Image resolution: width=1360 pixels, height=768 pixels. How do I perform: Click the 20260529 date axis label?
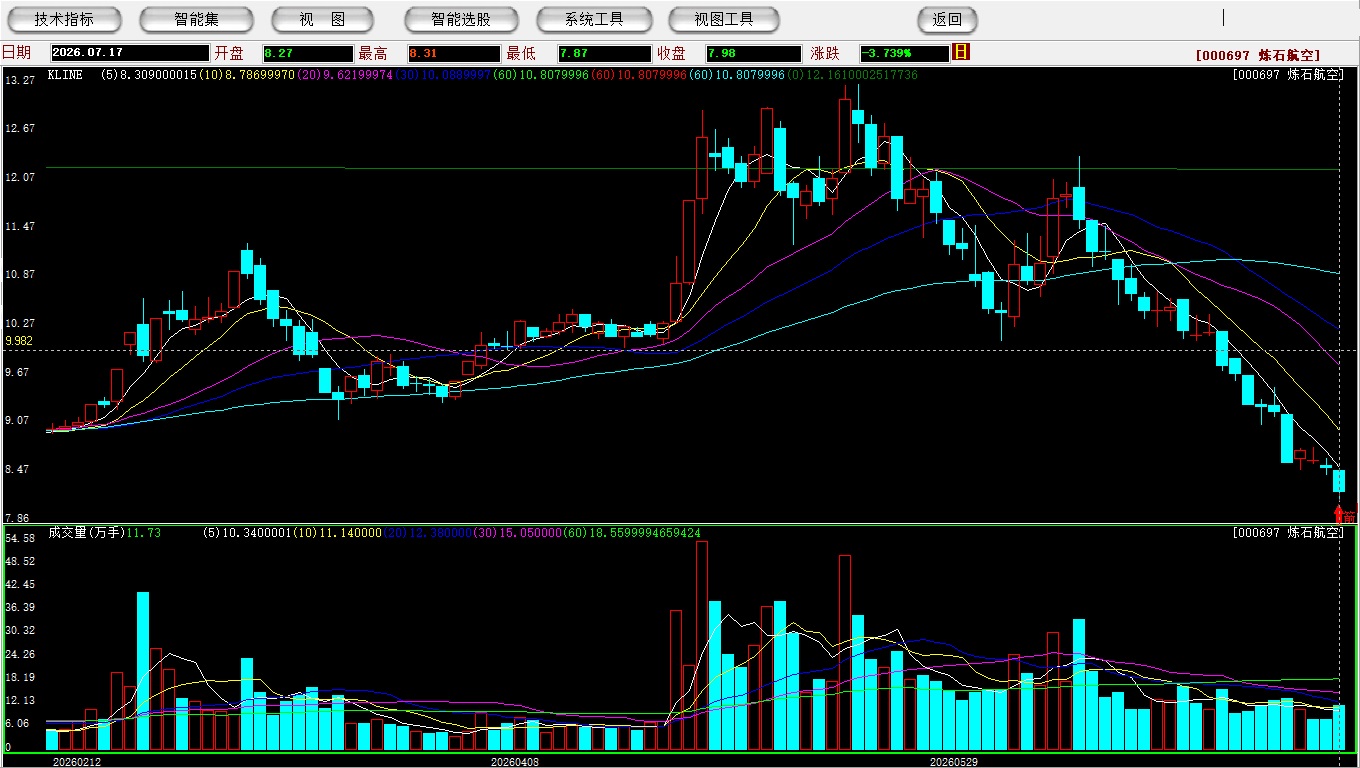click(953, 761)
